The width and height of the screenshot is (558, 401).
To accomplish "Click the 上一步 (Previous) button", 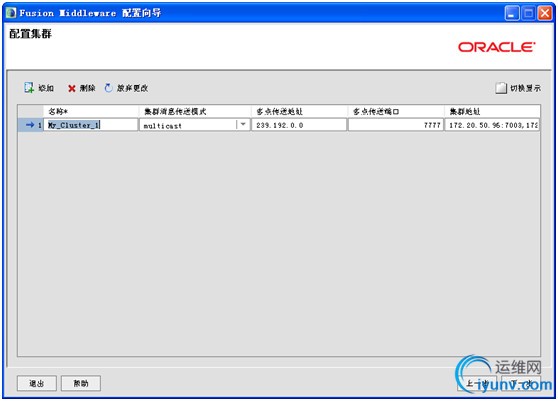I will coord(477,383).
